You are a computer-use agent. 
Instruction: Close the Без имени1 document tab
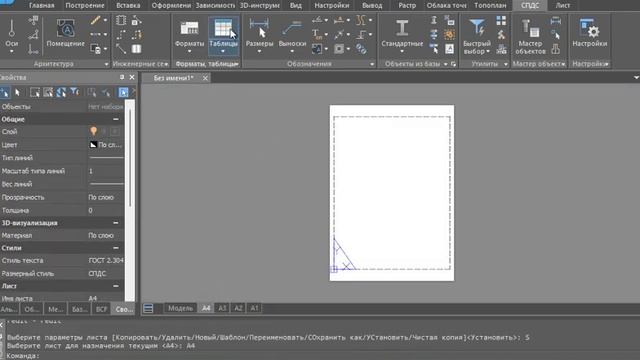205,78
